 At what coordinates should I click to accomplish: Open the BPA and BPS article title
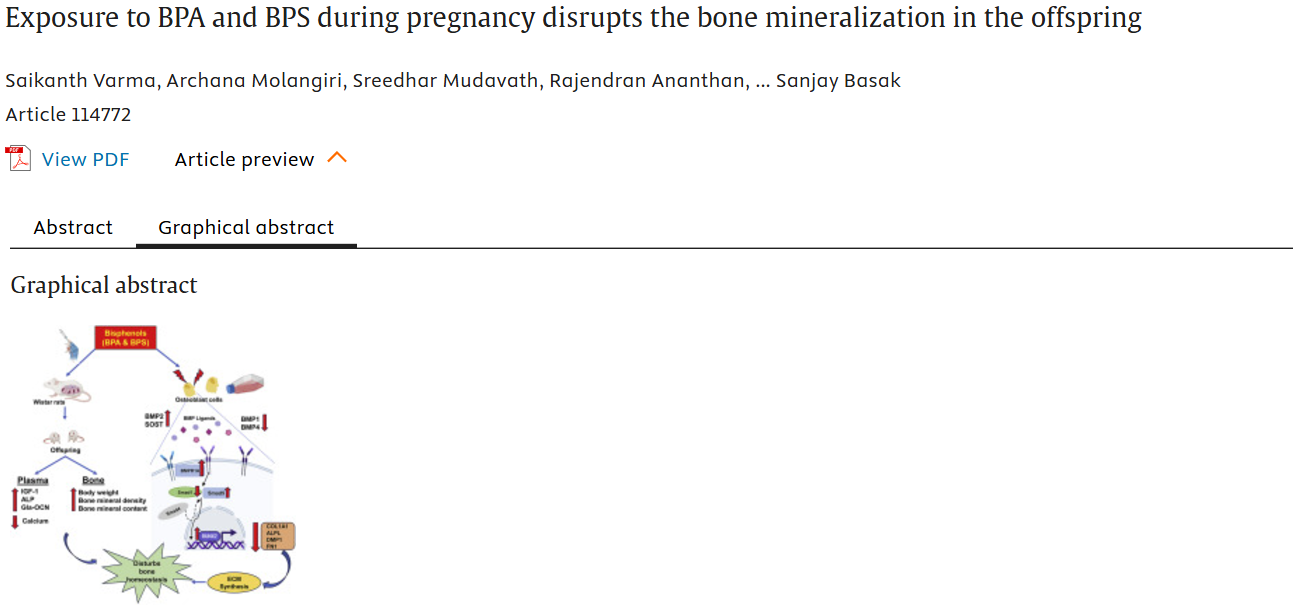coord(573,20)
